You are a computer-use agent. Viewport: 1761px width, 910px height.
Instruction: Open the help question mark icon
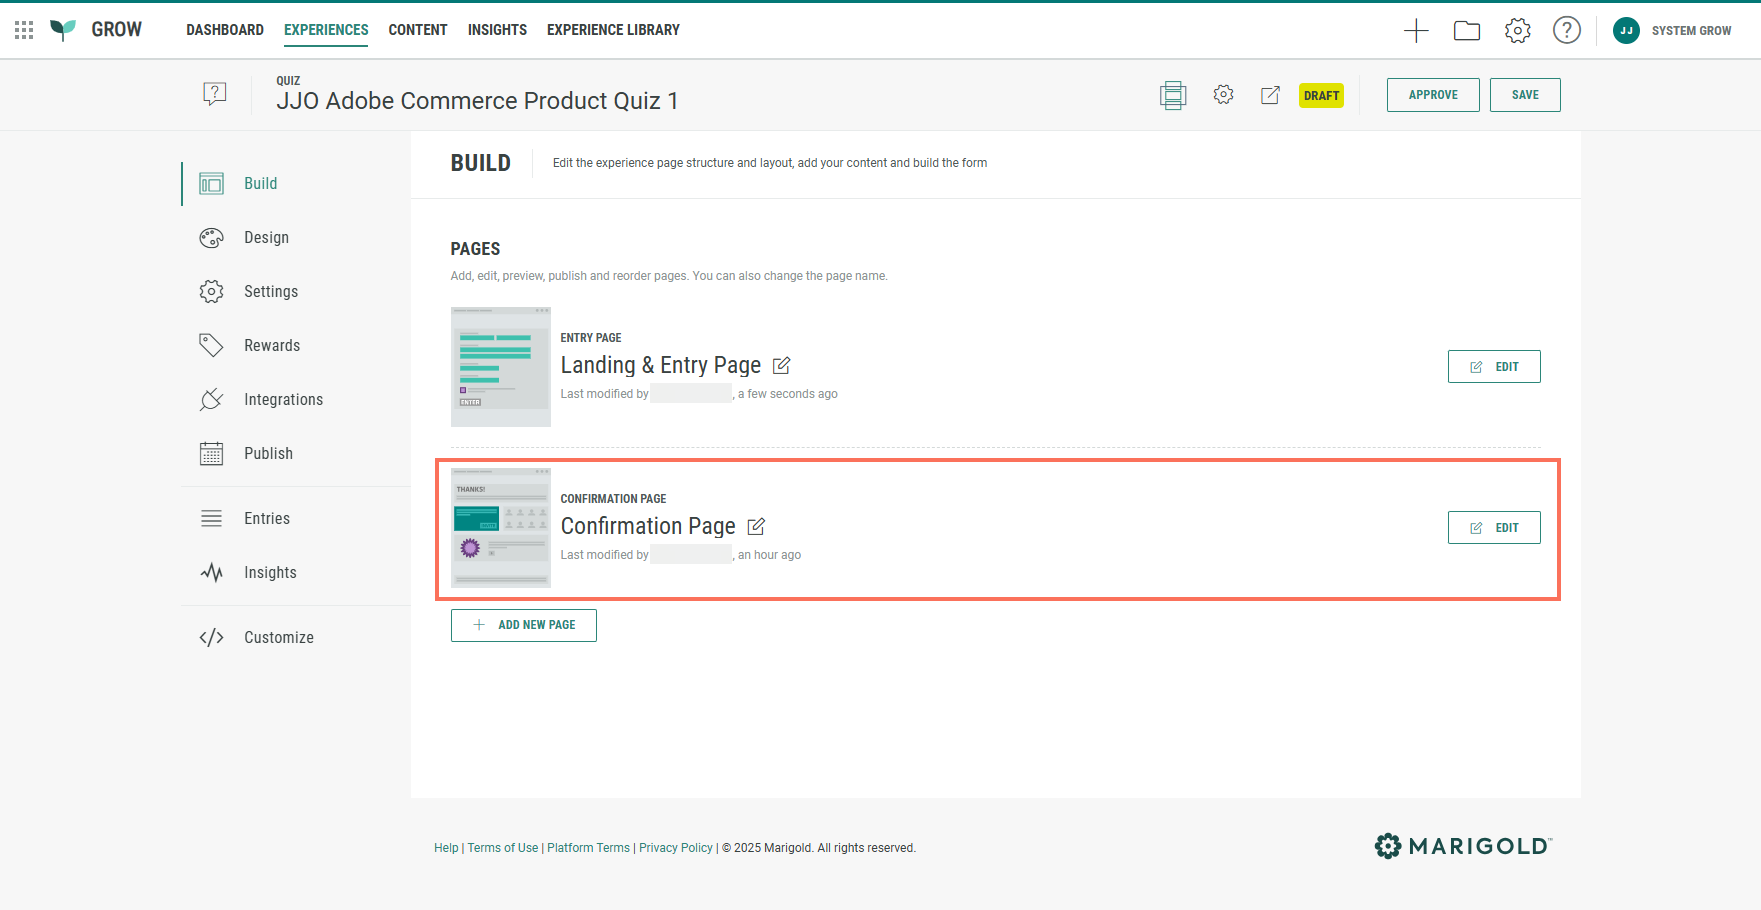(1566, 31)
